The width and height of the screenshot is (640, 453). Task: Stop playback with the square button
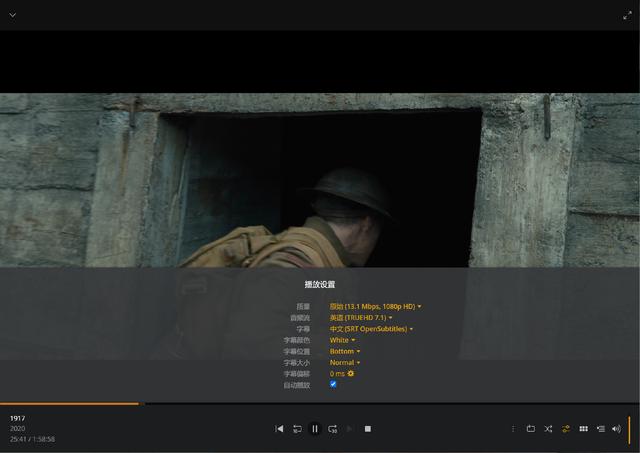pos(368,429)
